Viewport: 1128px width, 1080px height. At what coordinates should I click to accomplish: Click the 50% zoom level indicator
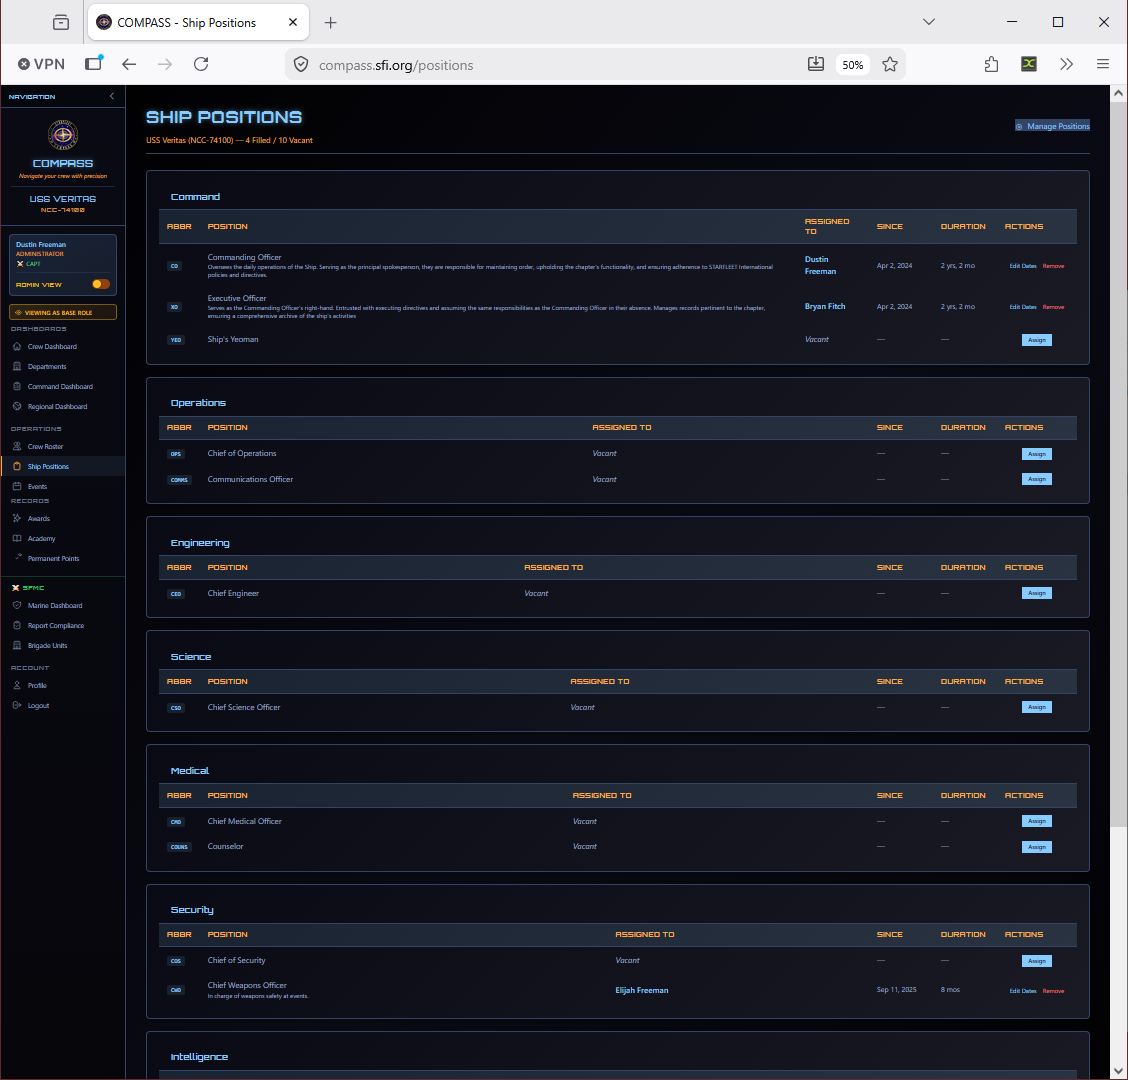tap(852, 65)
